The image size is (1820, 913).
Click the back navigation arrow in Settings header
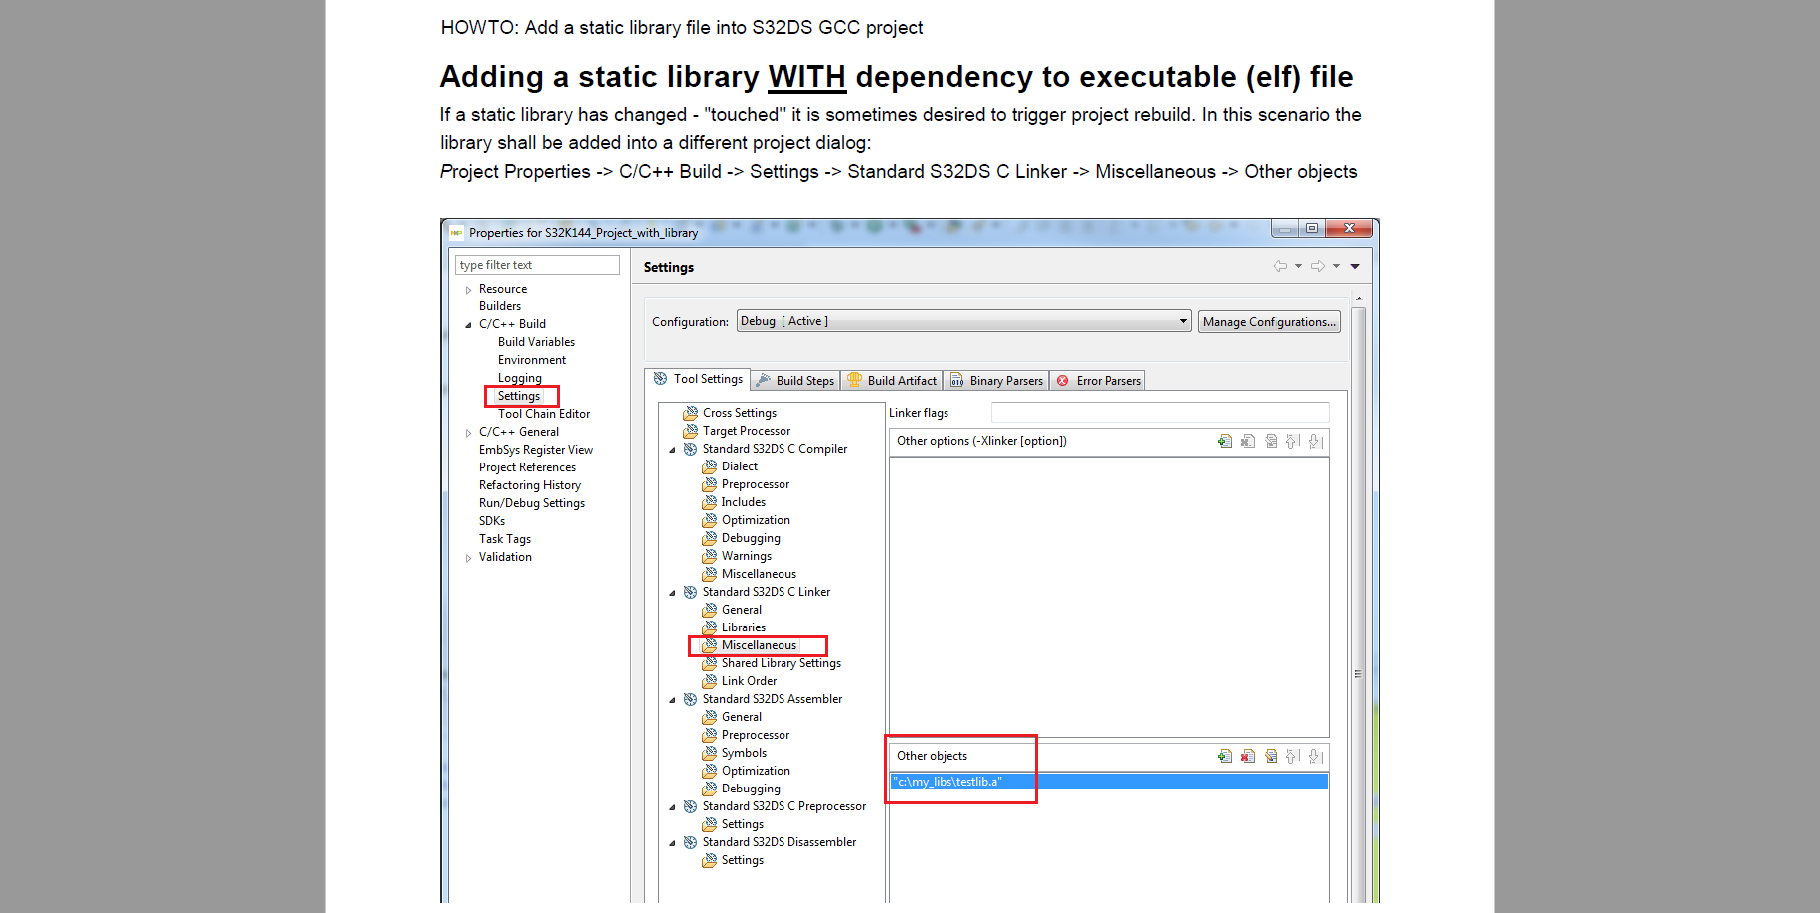coord(1280,266)
